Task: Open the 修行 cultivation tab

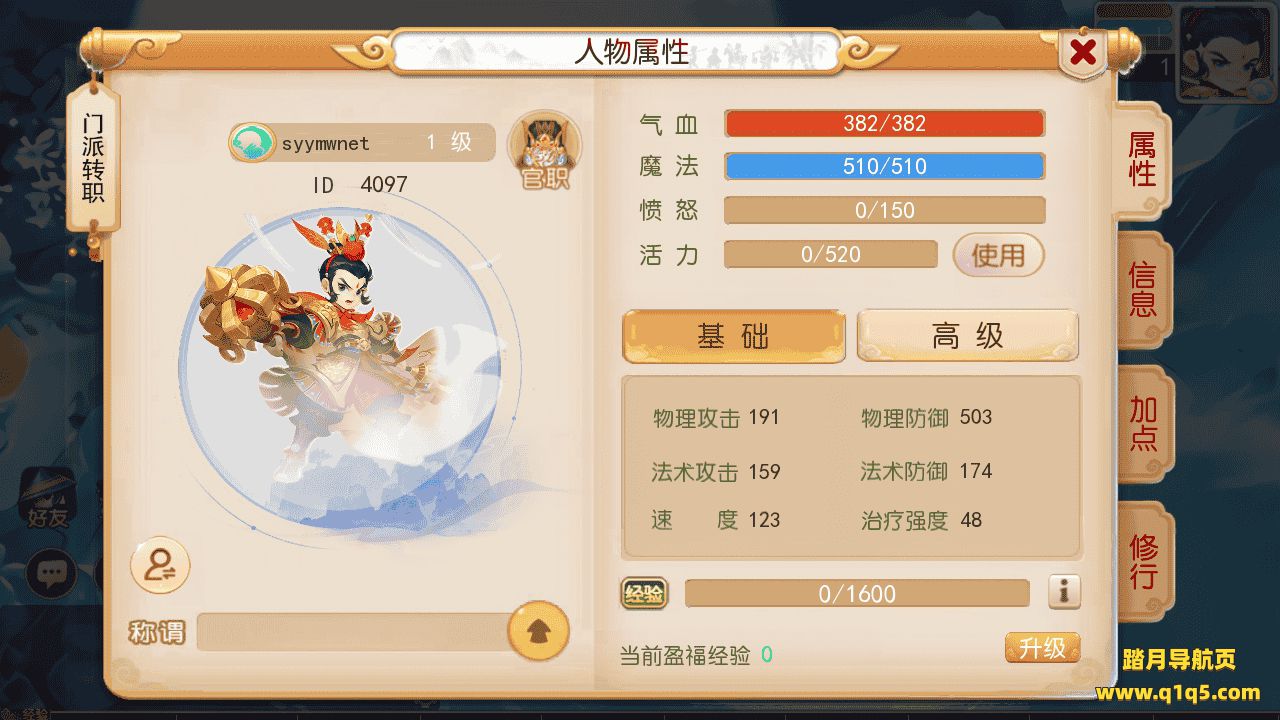Action: click(1143, 560)
